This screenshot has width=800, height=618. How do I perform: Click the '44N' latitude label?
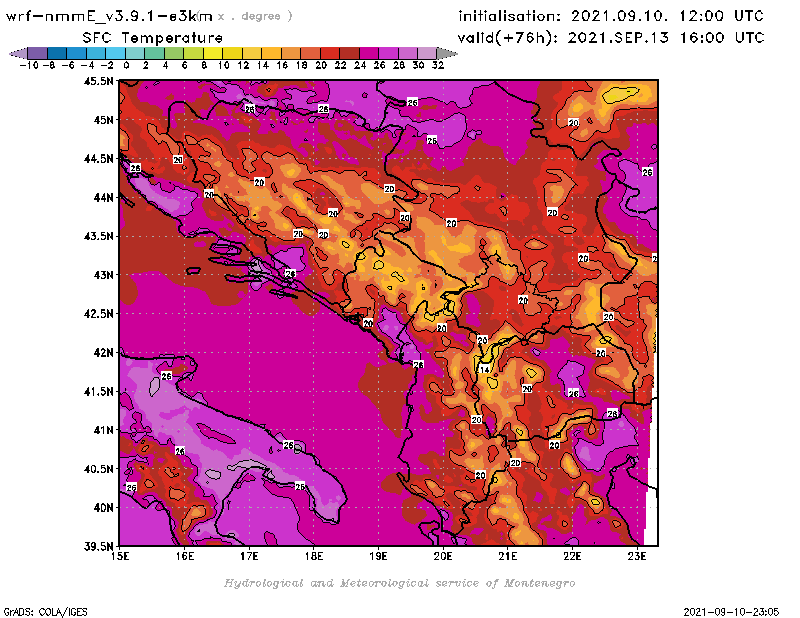[103, 197]
